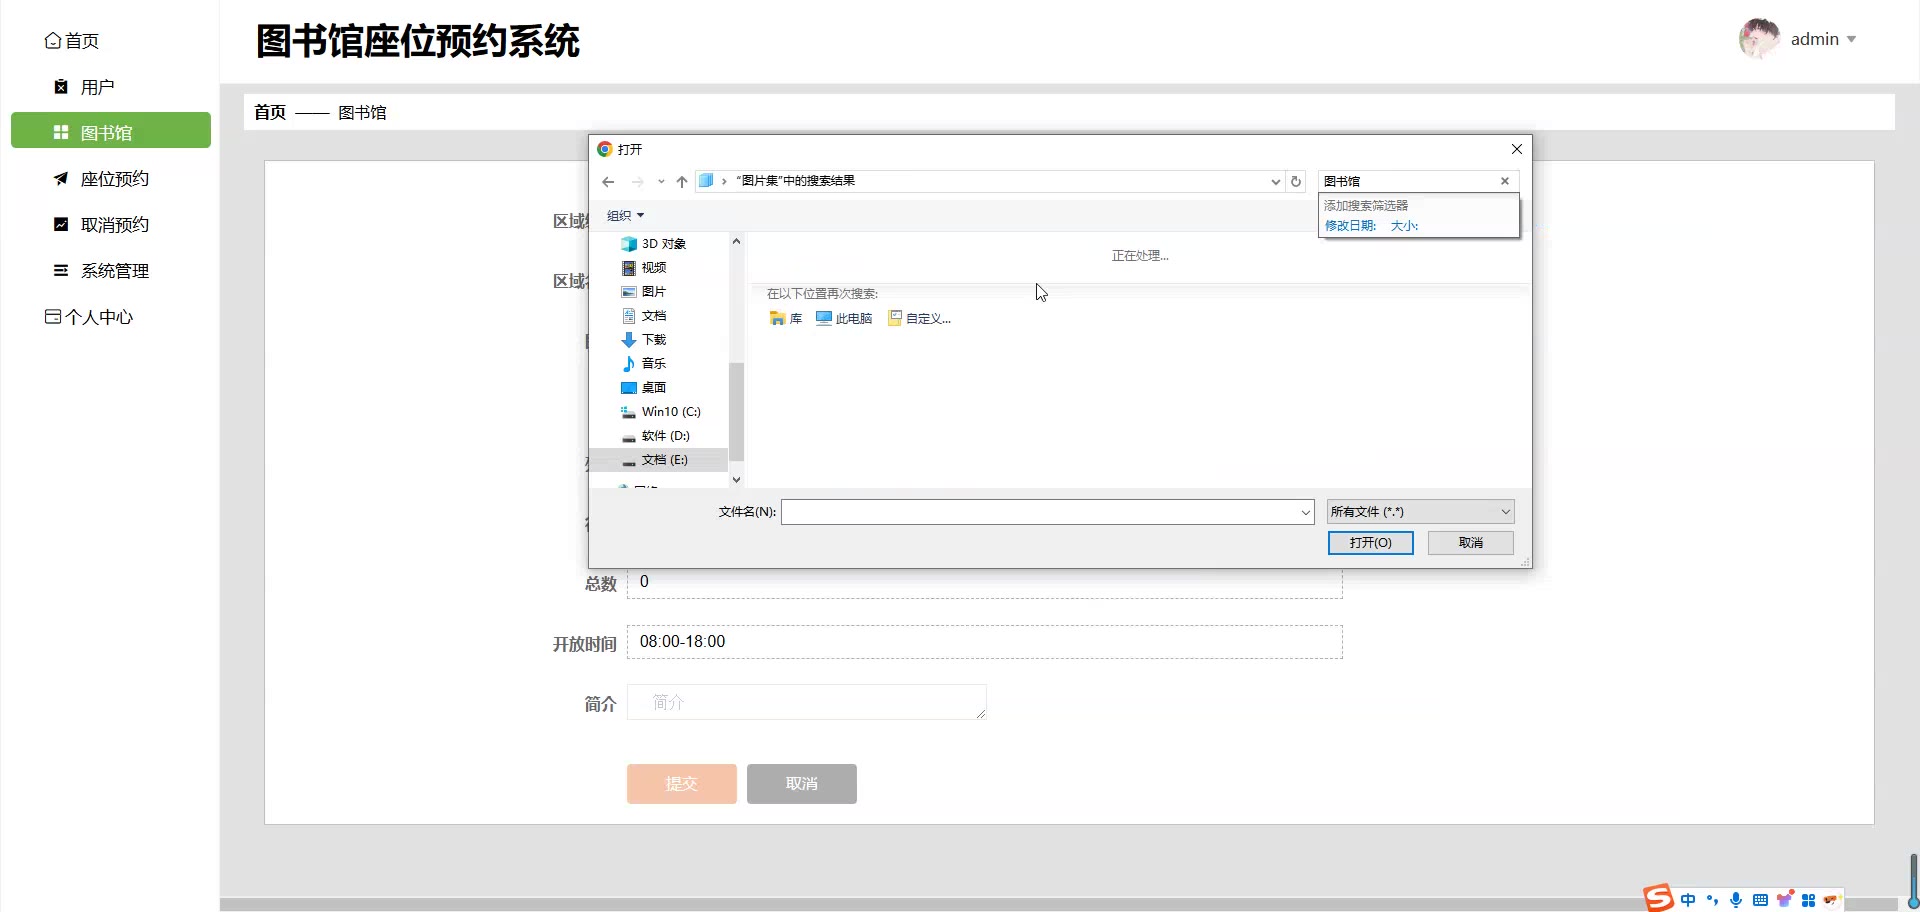
Task: Add the 修改日期 search filter
Action: 1351,226
